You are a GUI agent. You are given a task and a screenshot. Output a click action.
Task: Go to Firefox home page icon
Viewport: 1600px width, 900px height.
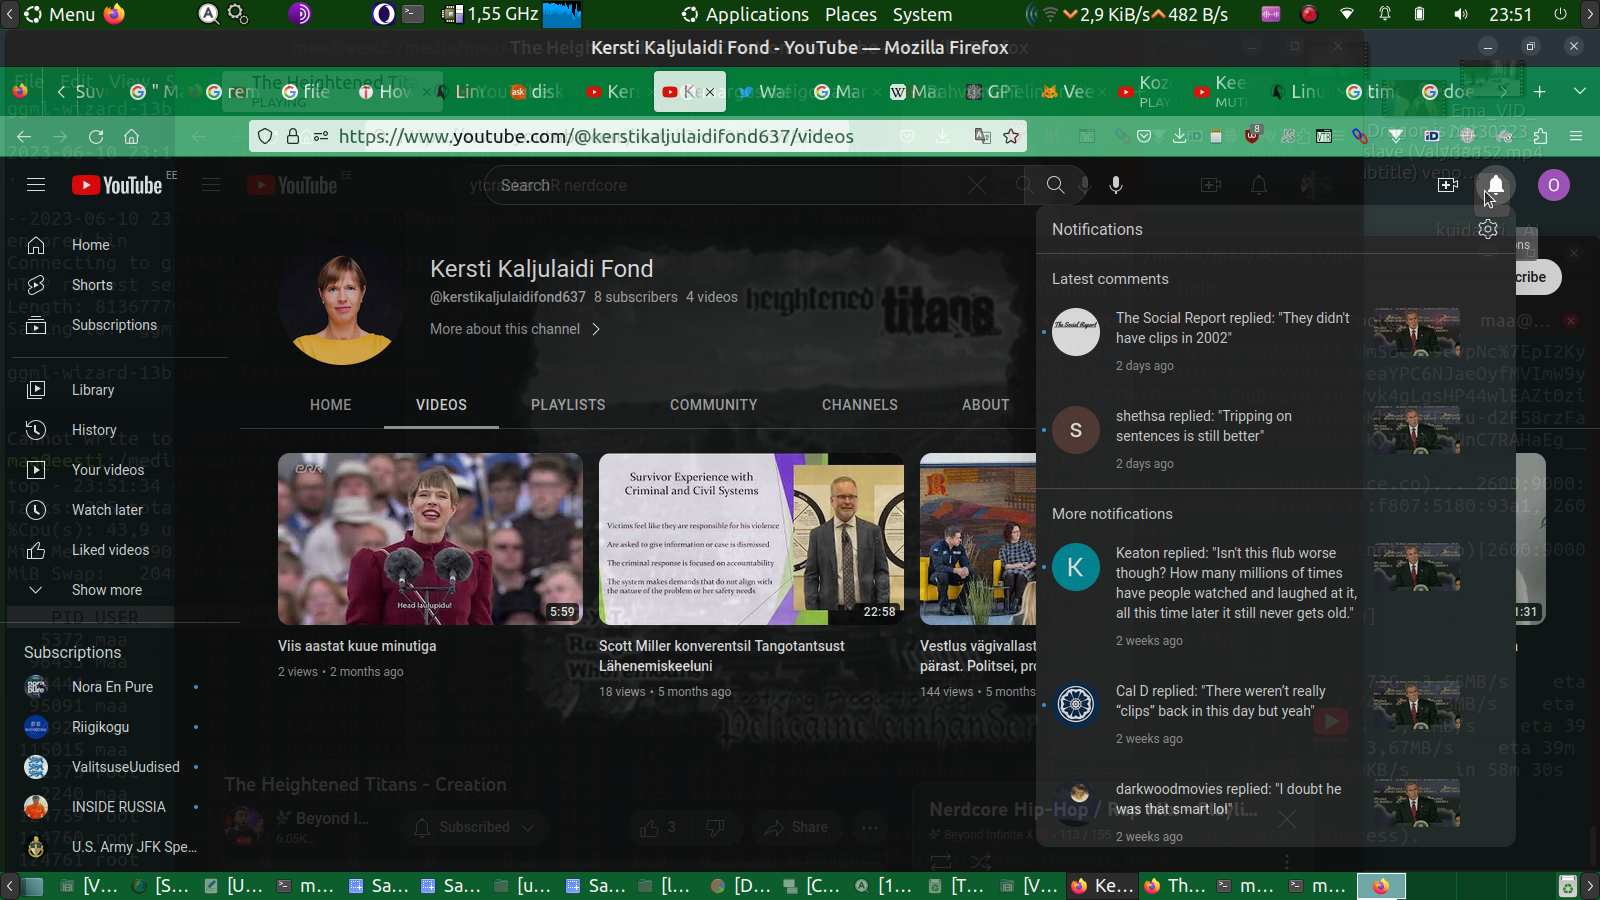[x=131, y=136]
